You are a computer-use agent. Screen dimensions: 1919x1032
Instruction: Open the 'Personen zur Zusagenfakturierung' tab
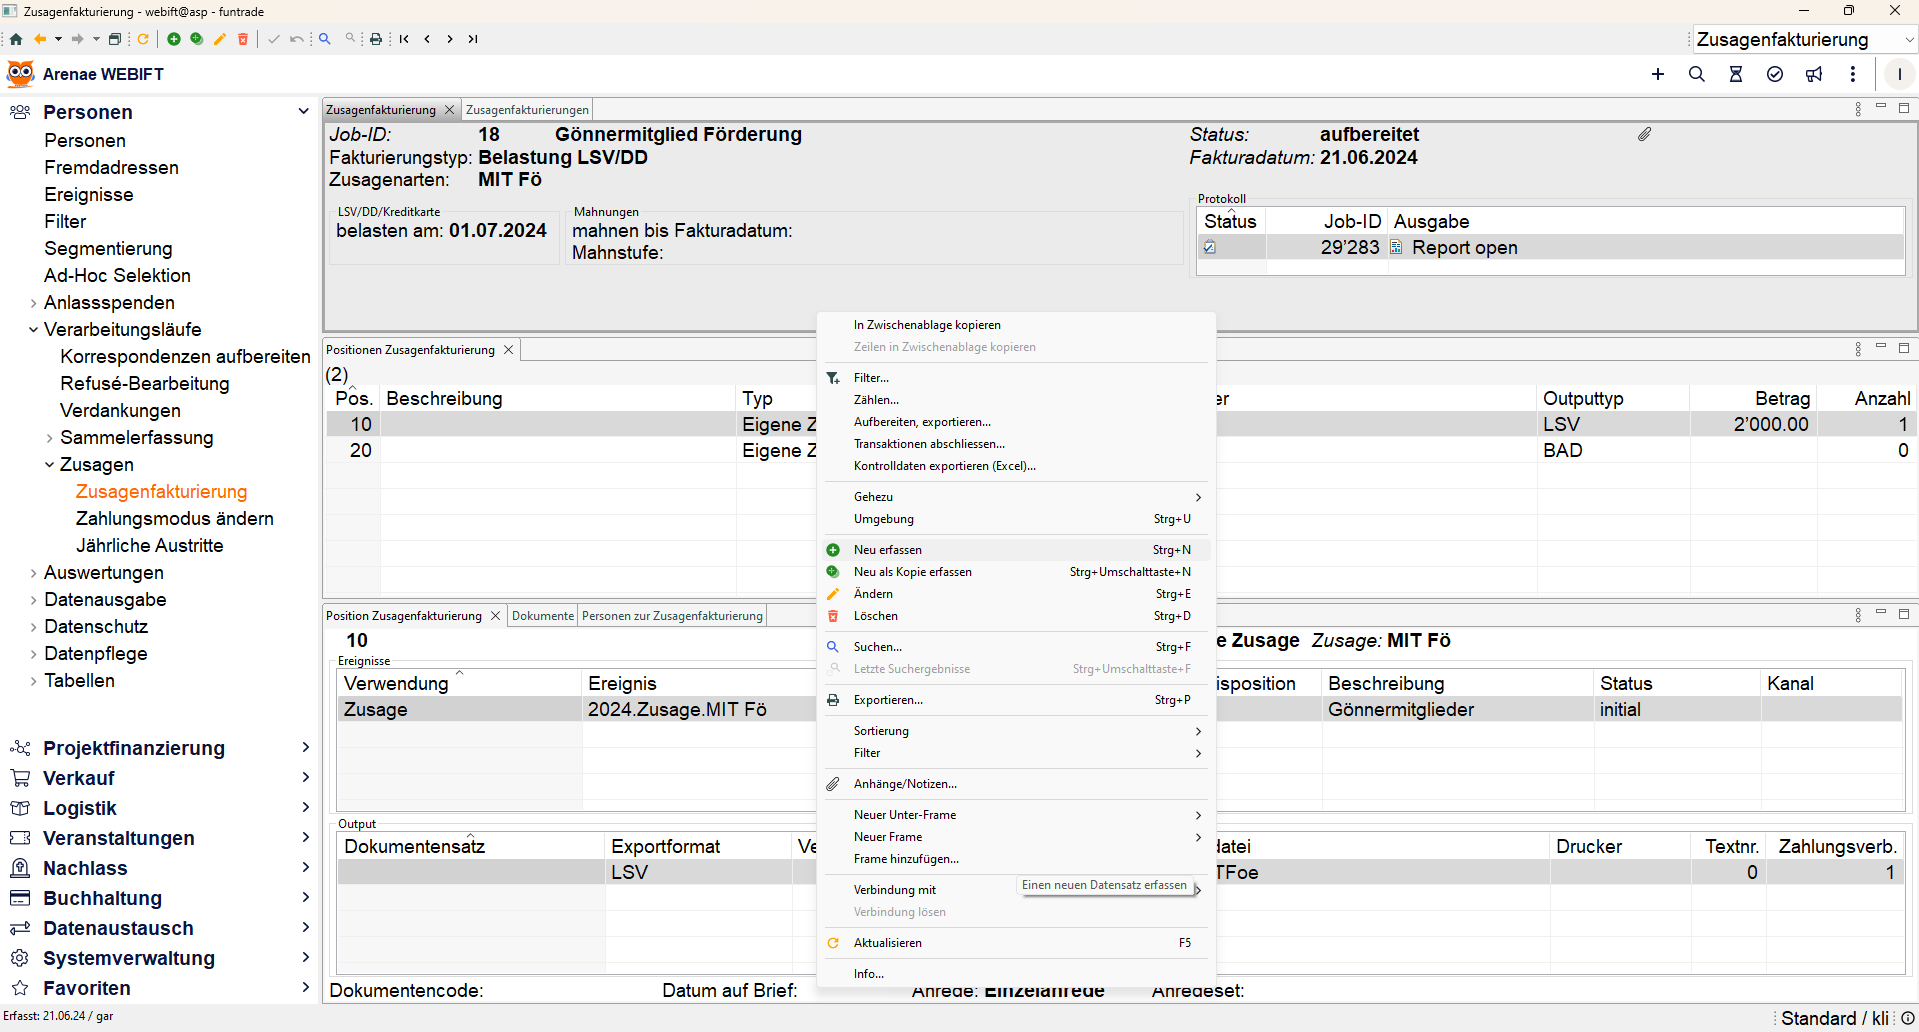click(x=672, y=616)
